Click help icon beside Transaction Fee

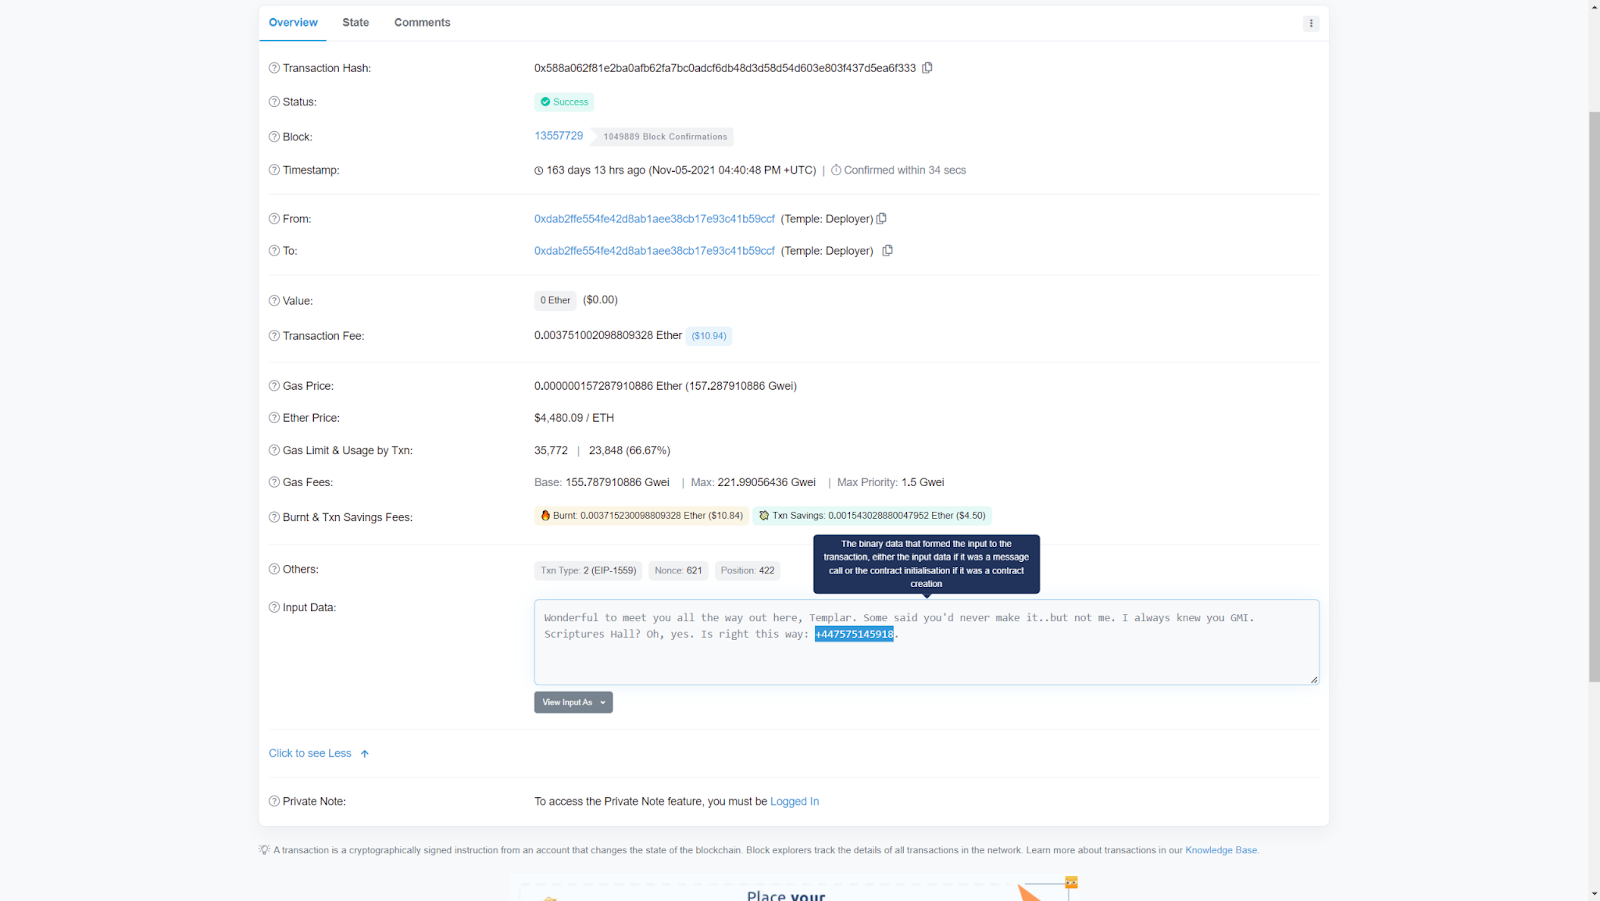coord(274,336)
